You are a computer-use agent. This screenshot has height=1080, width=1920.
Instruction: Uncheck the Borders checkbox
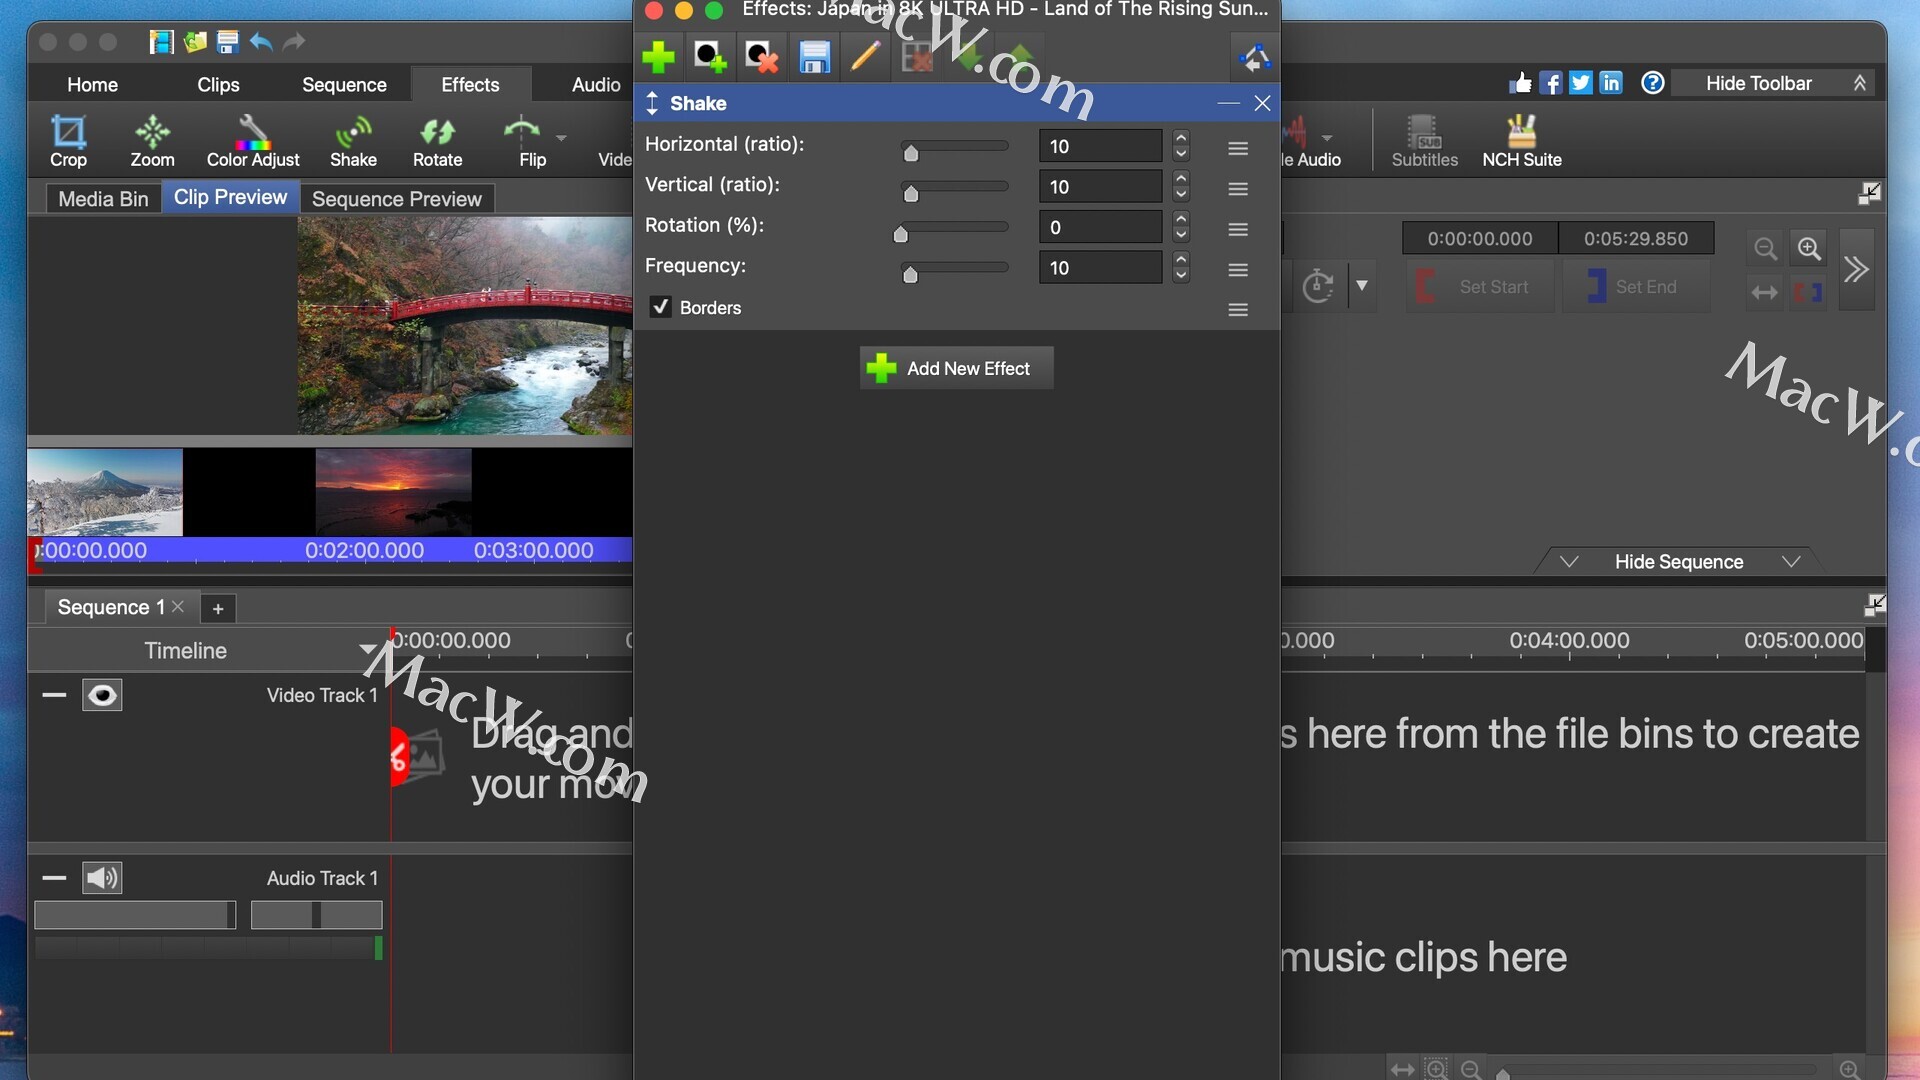(x=660, y=307)
